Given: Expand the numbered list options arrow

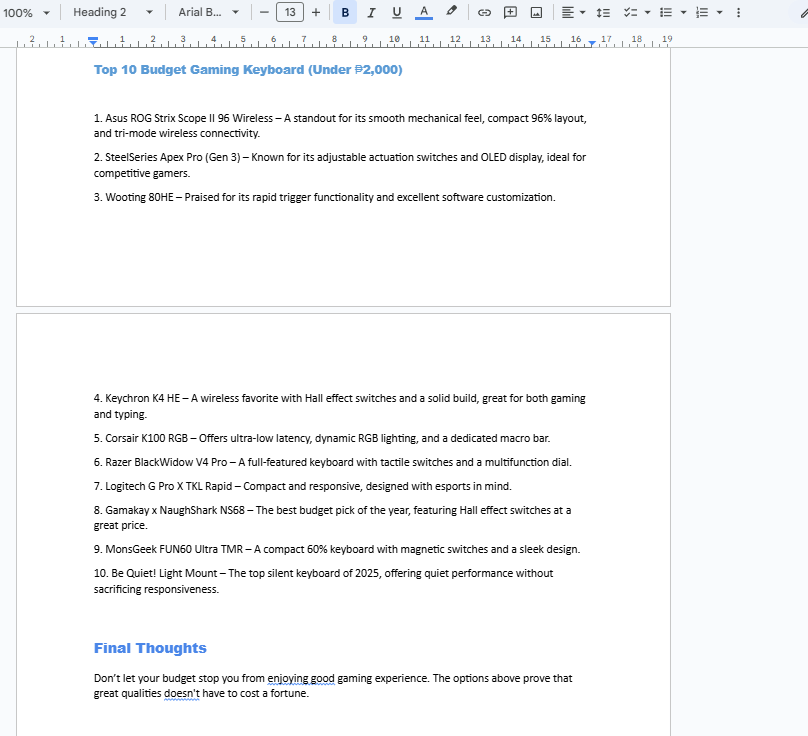Looking at the screenshot, I should pyautogui.click(x=719, y=12).
